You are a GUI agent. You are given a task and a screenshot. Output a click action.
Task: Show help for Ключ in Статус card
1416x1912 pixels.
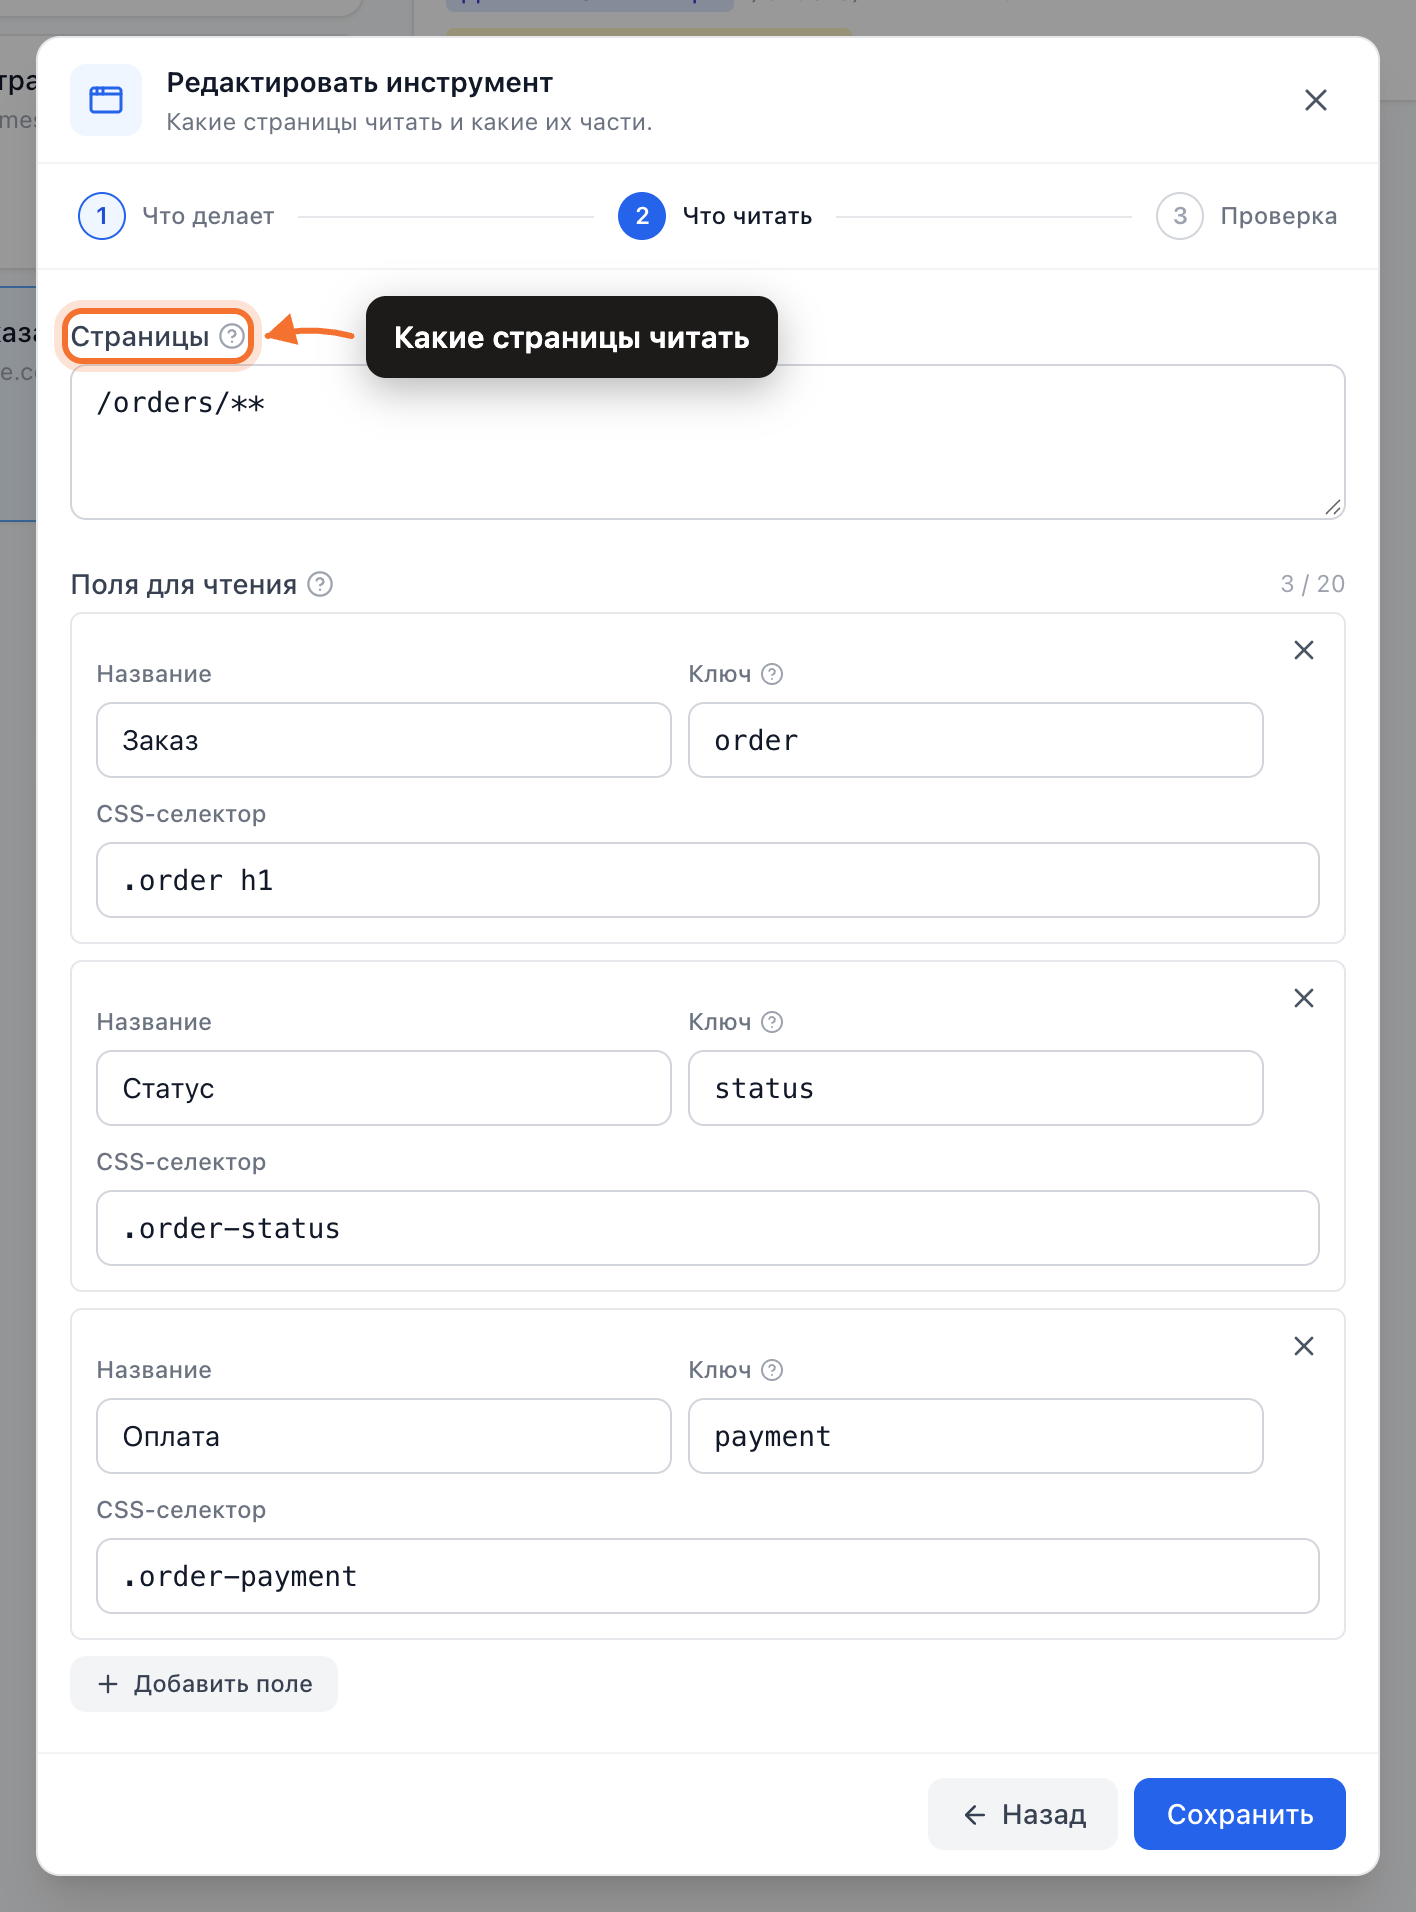[x=772, y=1022]
